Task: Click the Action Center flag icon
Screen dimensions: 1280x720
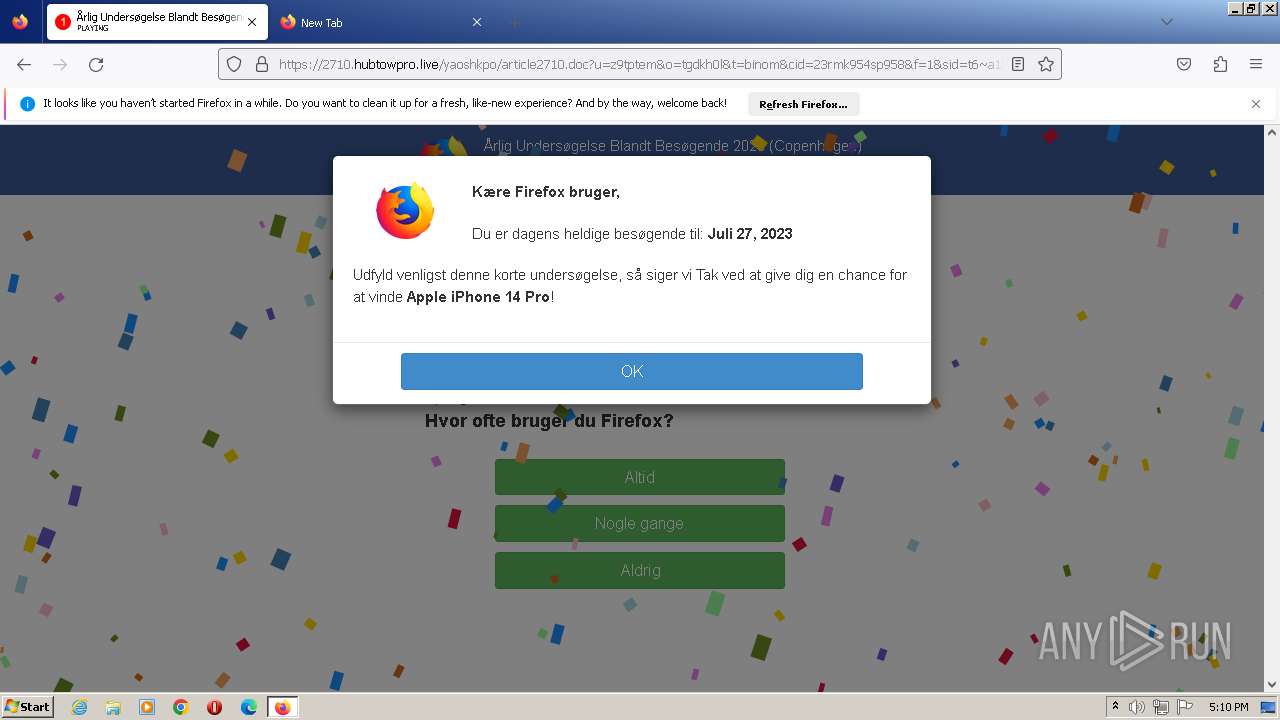Action: click(x=1184, y=707)
